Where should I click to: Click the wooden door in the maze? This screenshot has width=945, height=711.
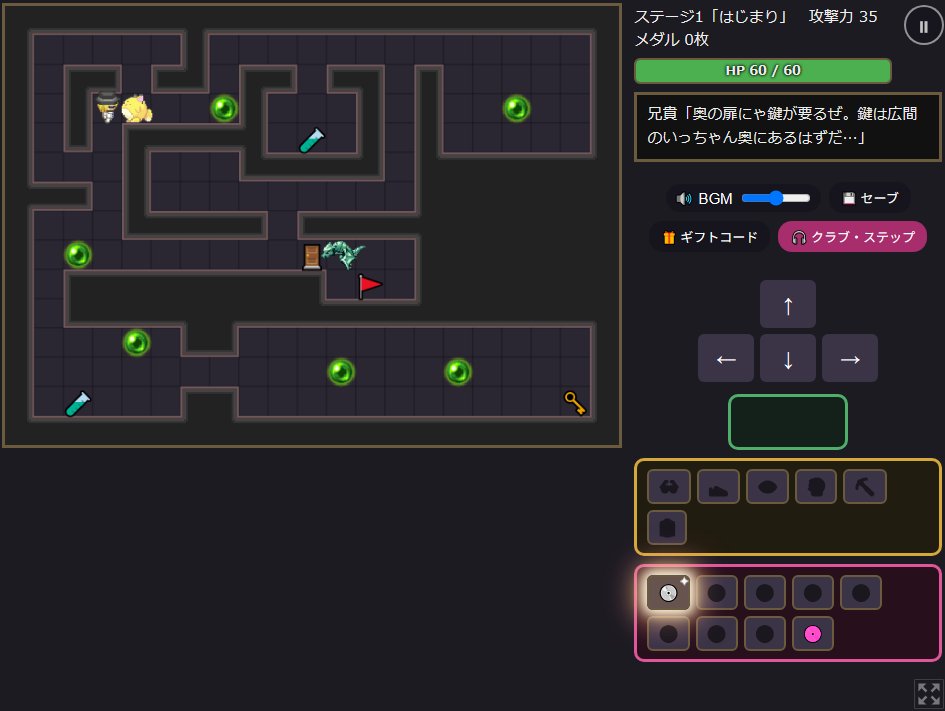coord(312,257)
